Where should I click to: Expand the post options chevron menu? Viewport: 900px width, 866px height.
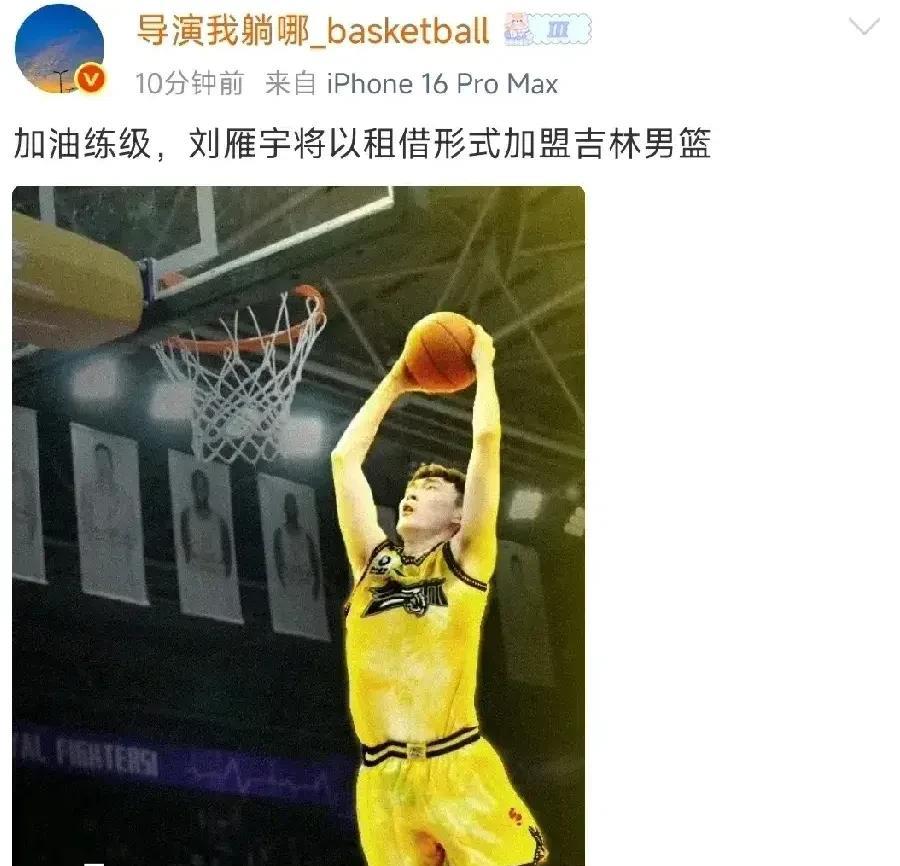click(864, 26)
